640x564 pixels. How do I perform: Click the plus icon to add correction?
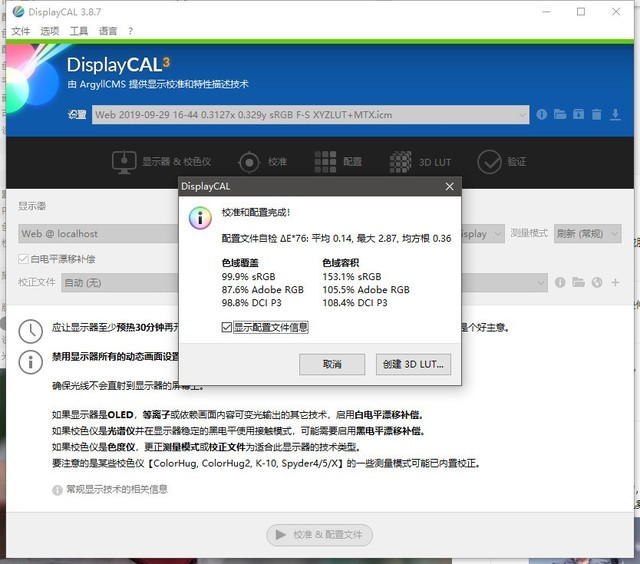[x=615, y=282]
